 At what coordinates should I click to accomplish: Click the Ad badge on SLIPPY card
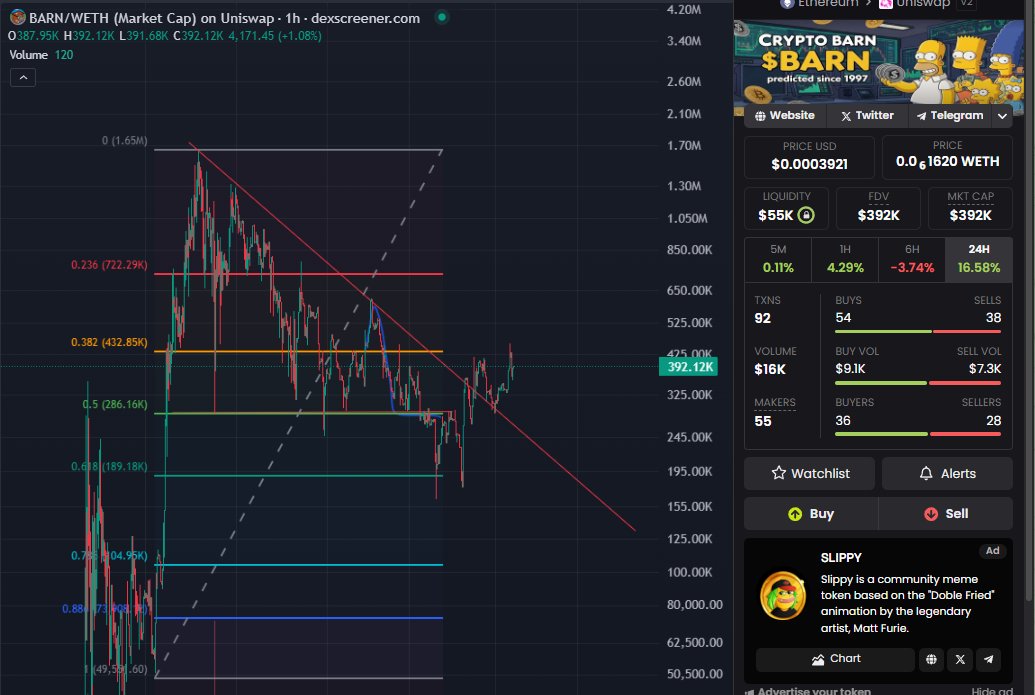click(x=992, y=550)
